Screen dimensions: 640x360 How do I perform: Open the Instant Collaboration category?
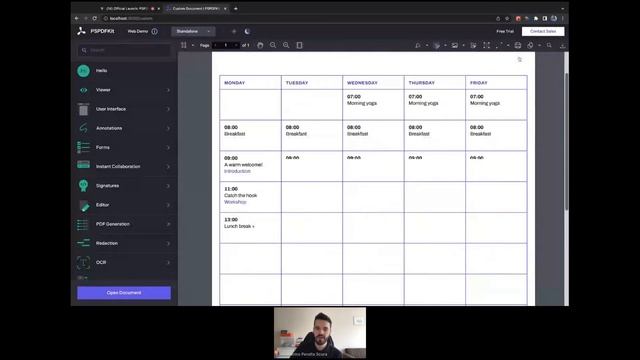click(x=124, y=167)
